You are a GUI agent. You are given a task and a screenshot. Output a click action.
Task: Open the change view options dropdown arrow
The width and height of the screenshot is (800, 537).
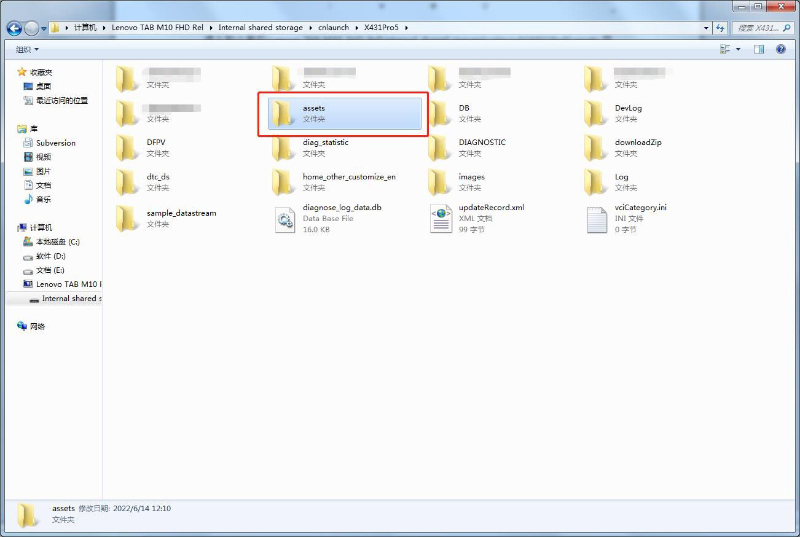point(739,49)
